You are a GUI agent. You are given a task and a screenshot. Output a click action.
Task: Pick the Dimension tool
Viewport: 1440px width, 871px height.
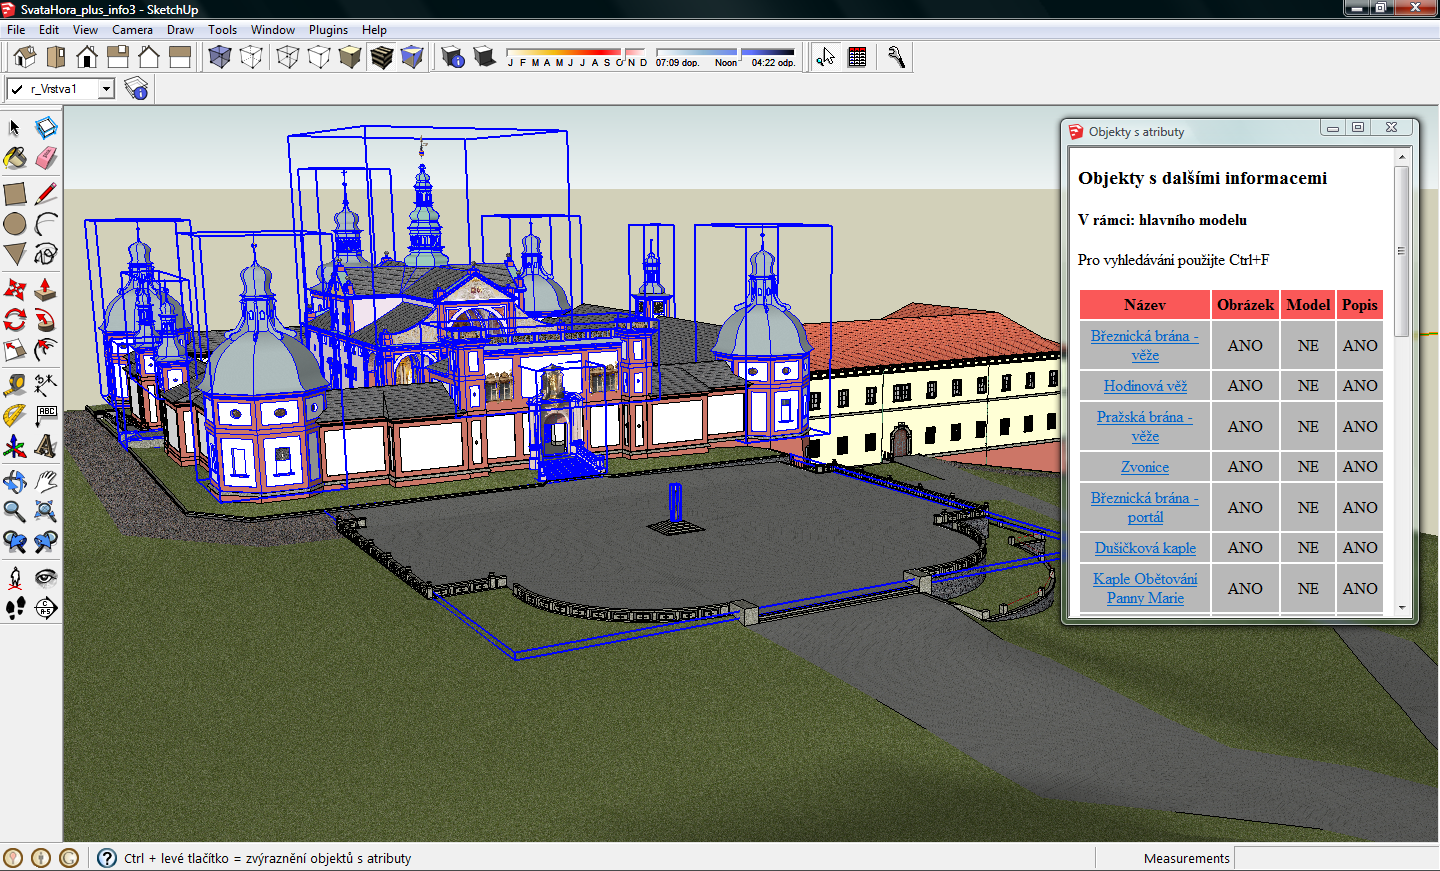[x=46, y=385]
